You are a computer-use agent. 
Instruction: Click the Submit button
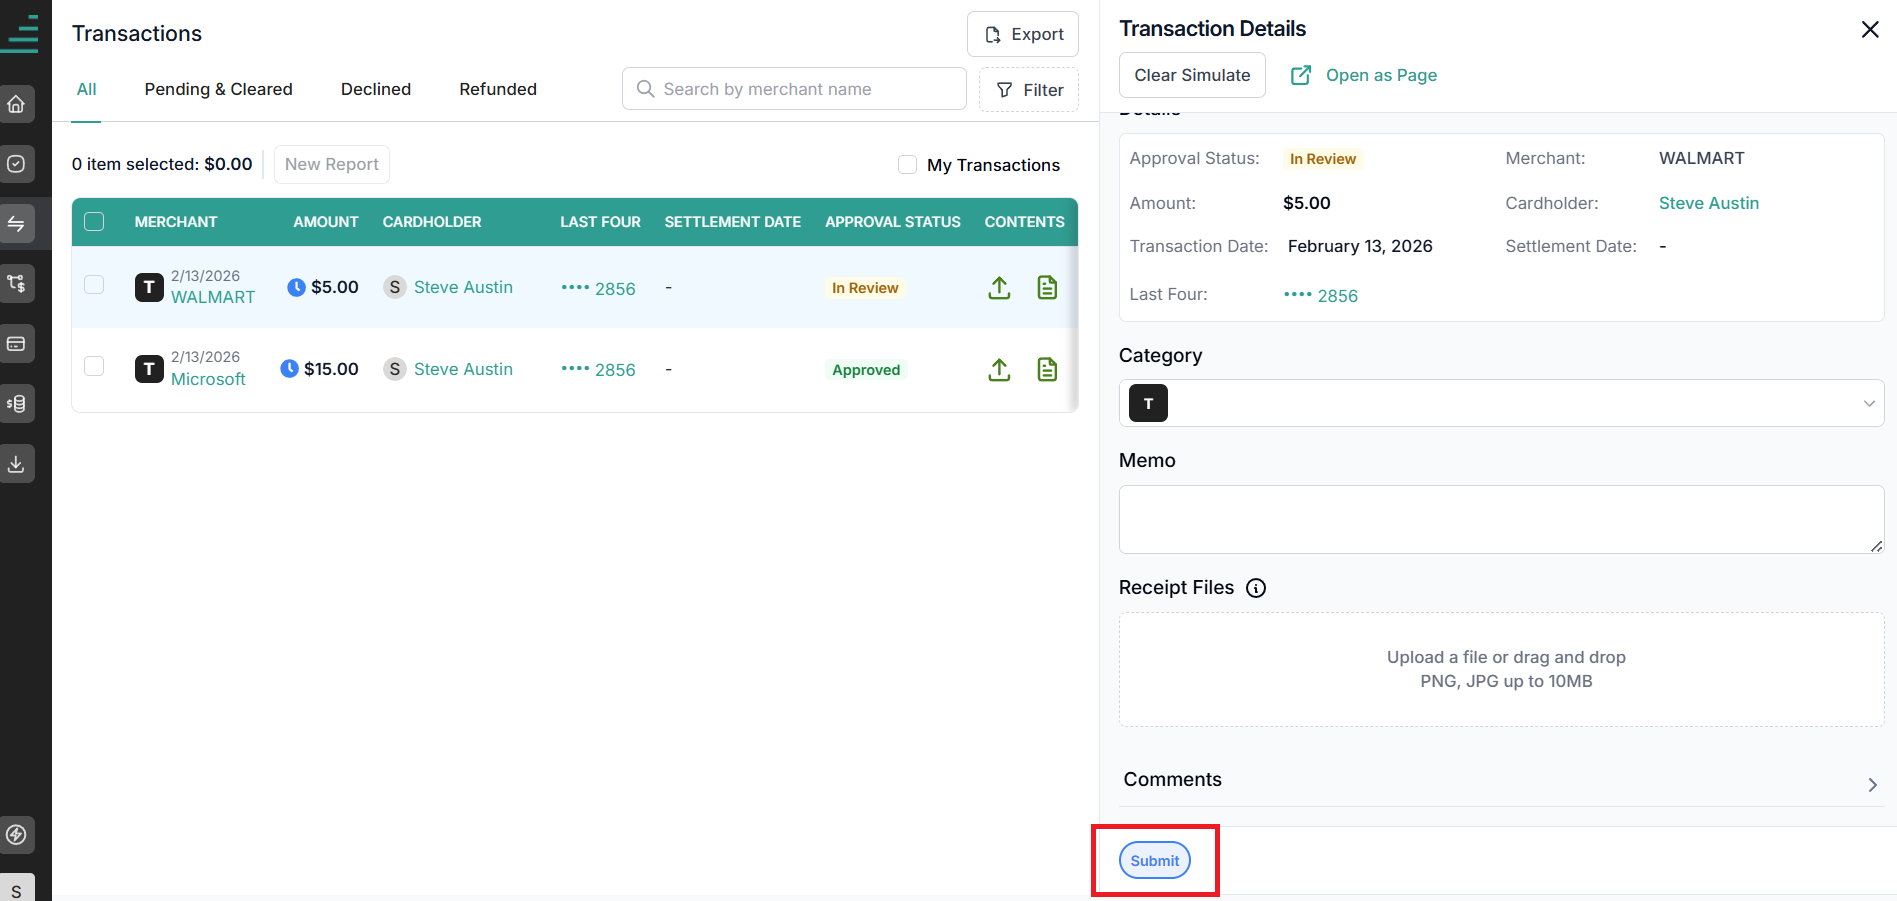coord(1155,861)
